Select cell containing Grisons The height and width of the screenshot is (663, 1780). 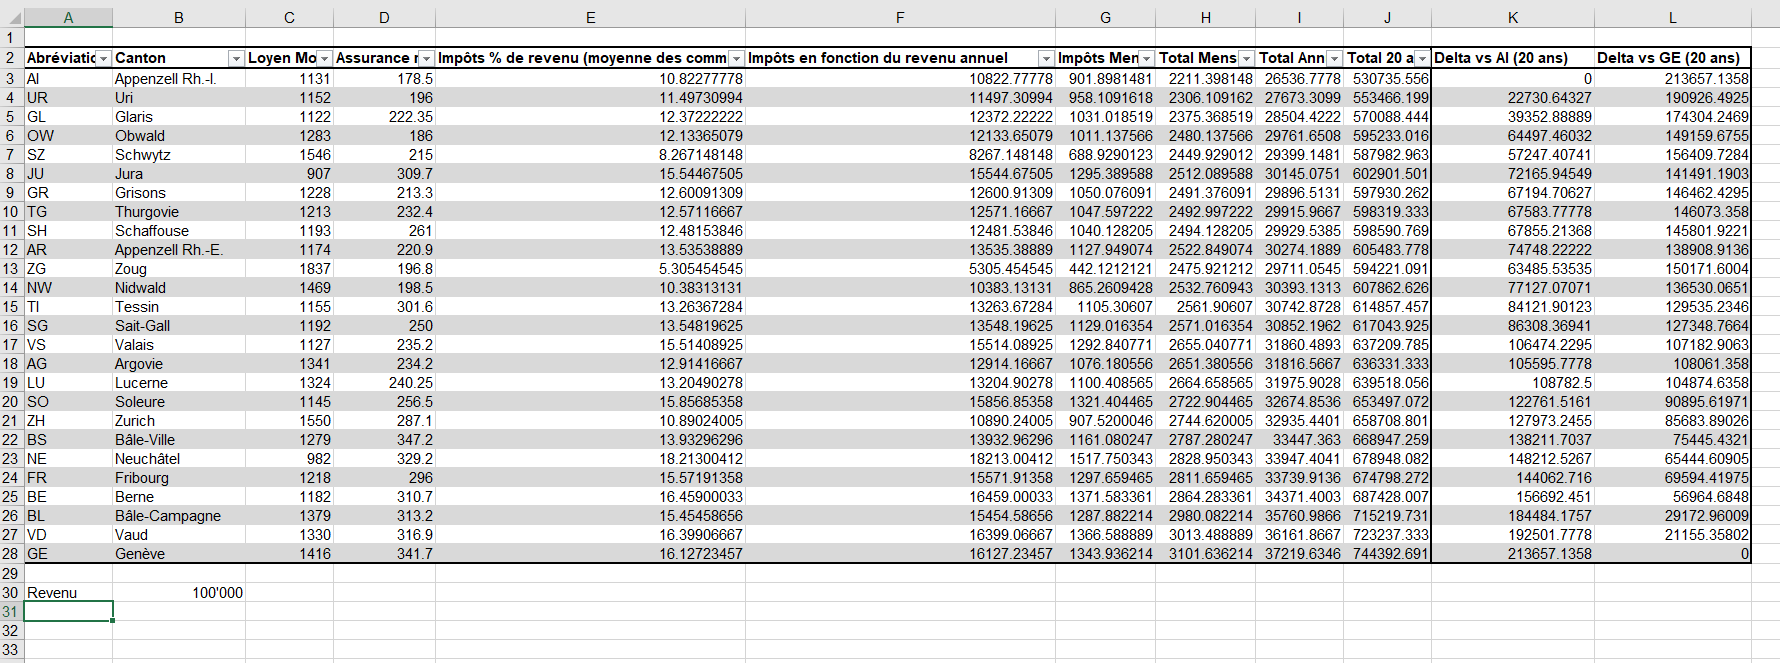pos(178,193)
